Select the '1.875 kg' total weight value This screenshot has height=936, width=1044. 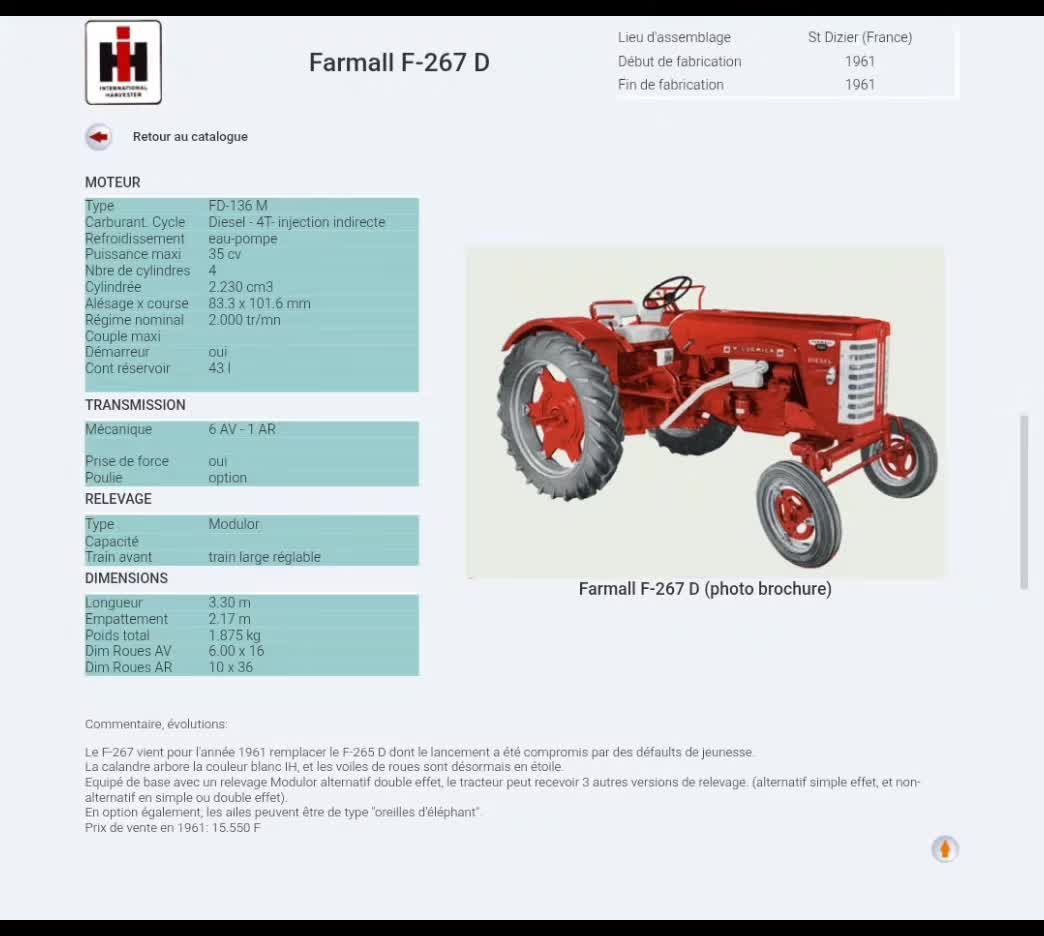point(234,635)
